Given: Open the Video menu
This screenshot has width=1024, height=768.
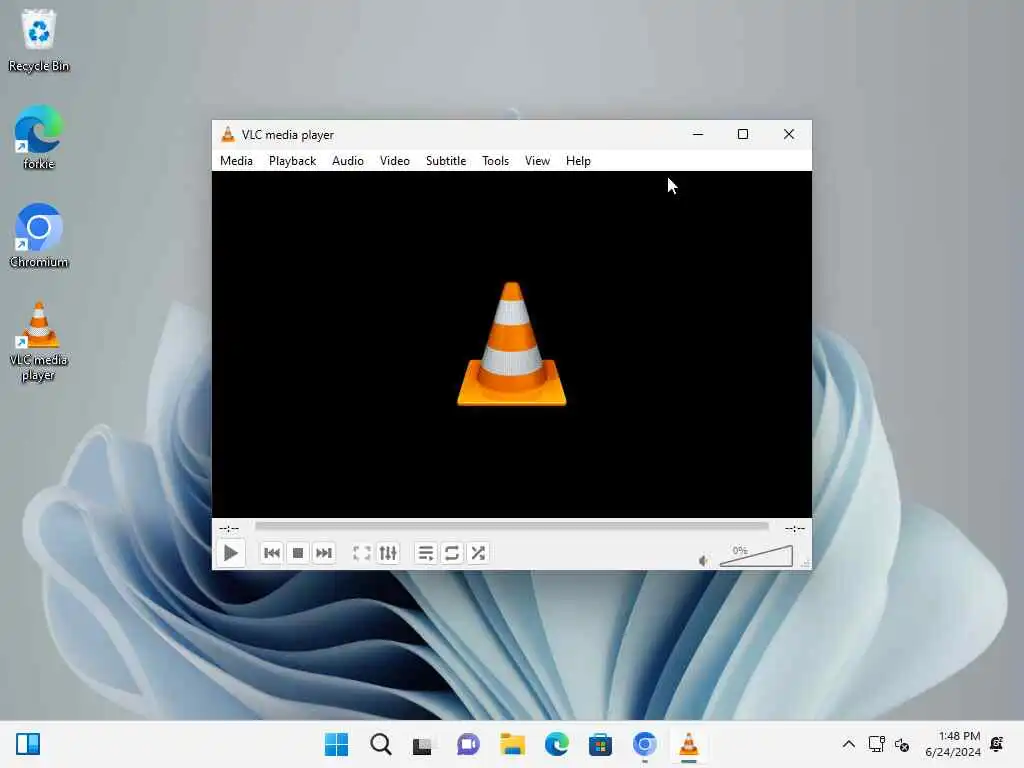Looking at the screenshot, I should [394, 161].
